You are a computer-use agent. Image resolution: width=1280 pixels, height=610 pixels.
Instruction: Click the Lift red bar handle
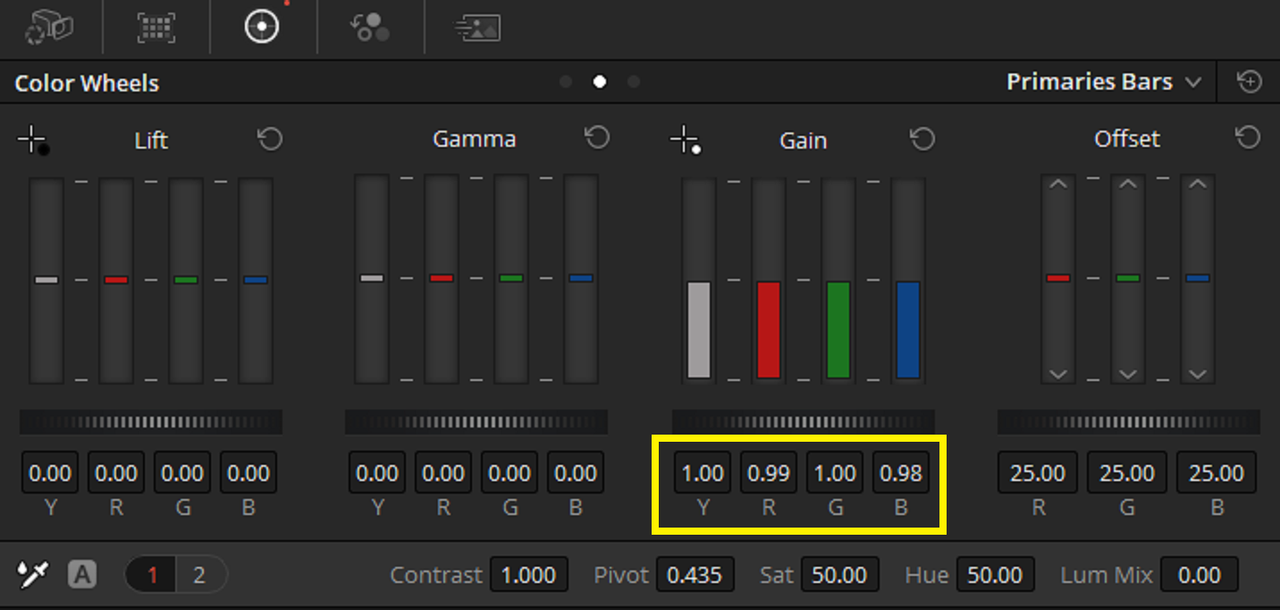[x=116, y=280]
